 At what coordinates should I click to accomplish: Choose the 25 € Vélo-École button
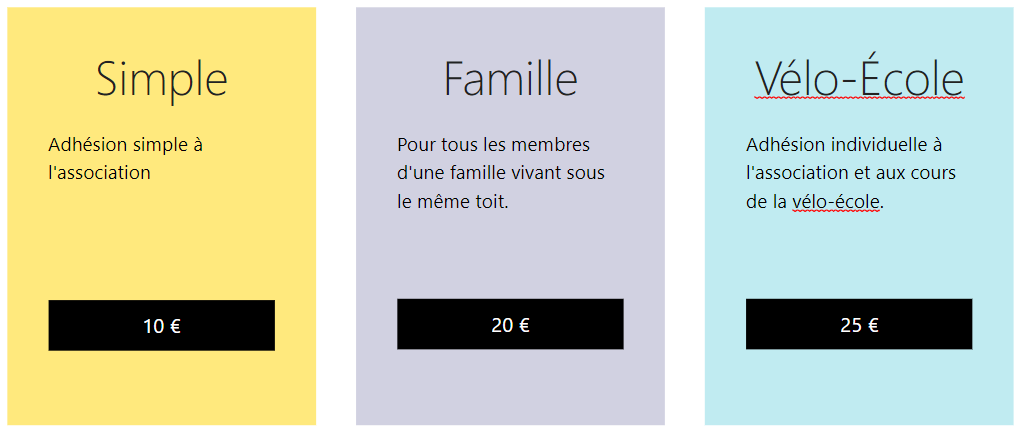click(859, 324)
